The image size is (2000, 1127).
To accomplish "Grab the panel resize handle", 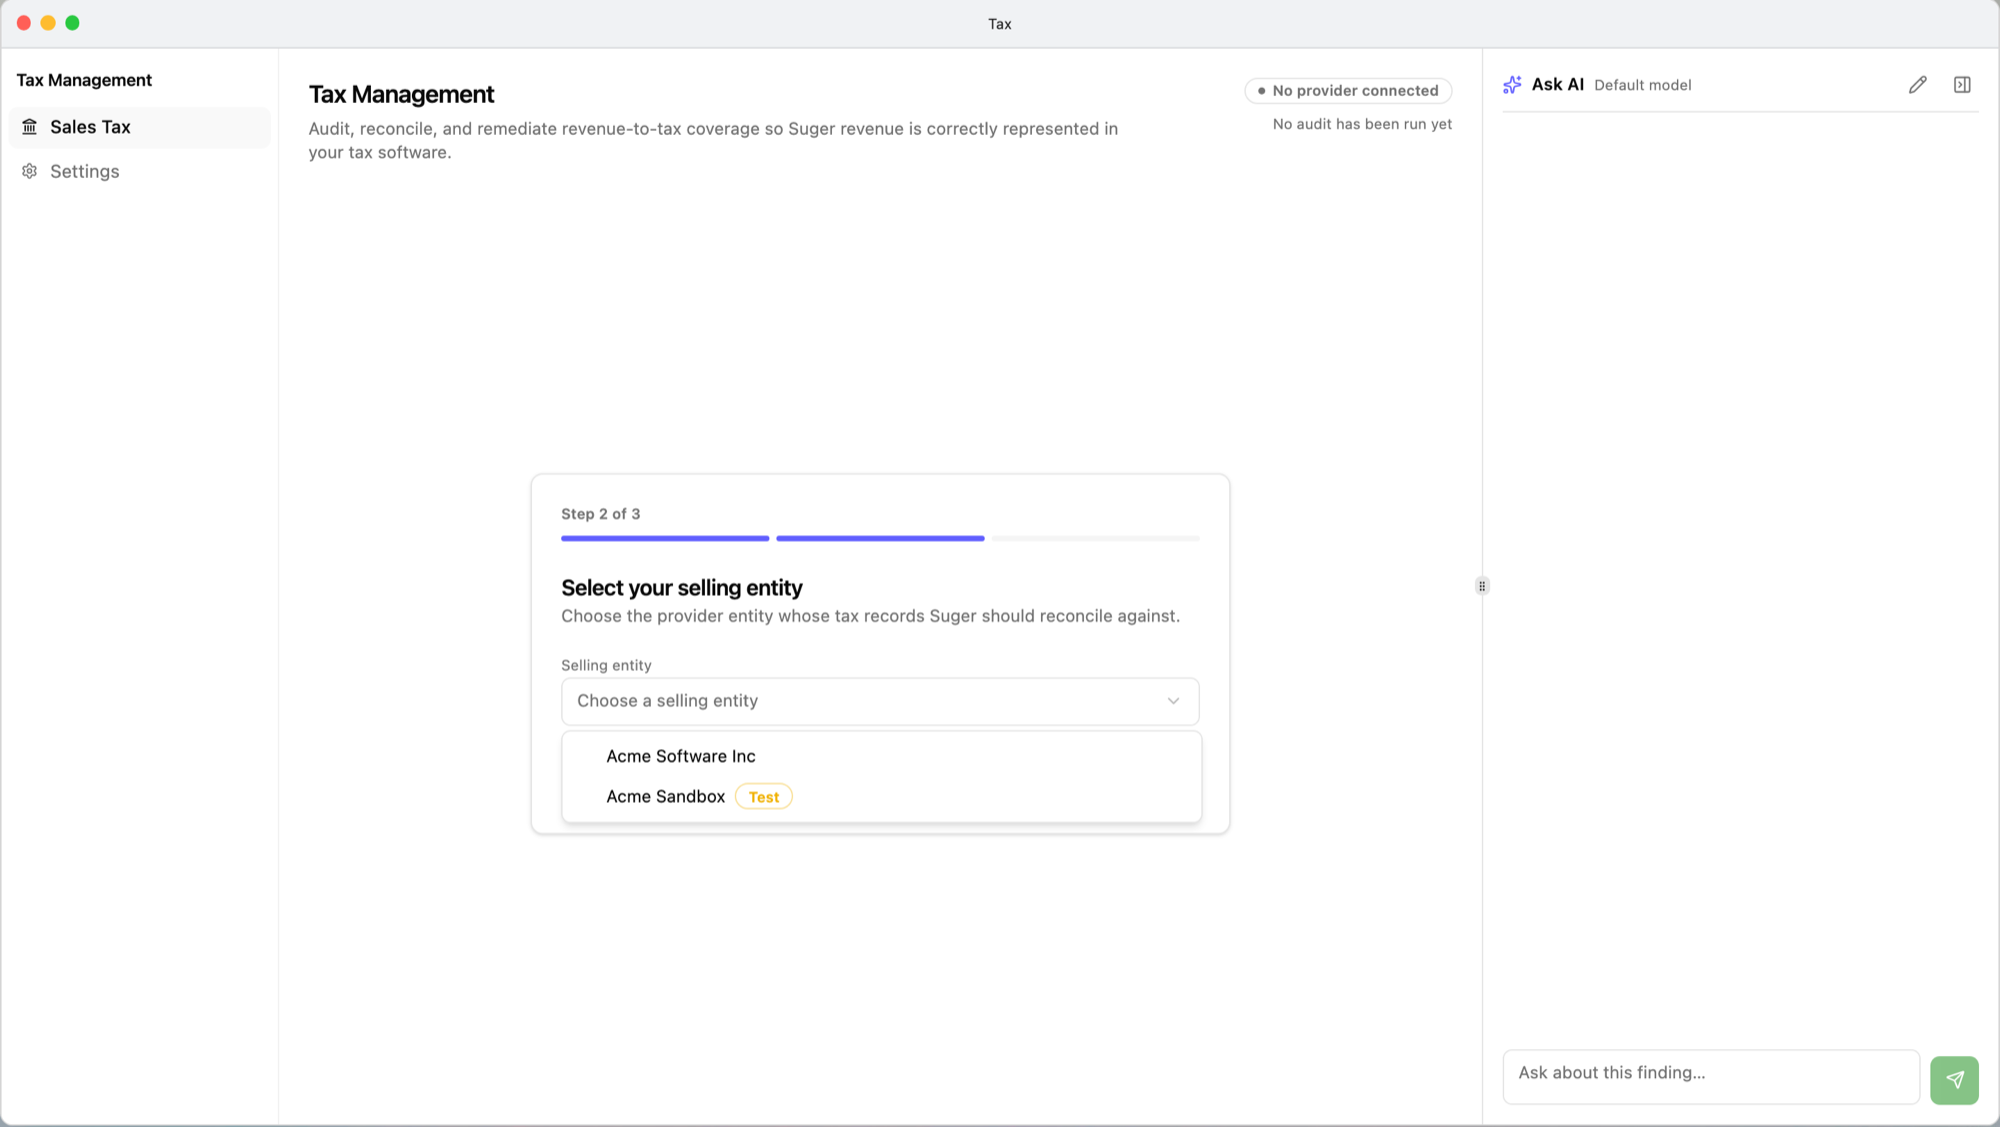I will click(x=1482, y=586).
